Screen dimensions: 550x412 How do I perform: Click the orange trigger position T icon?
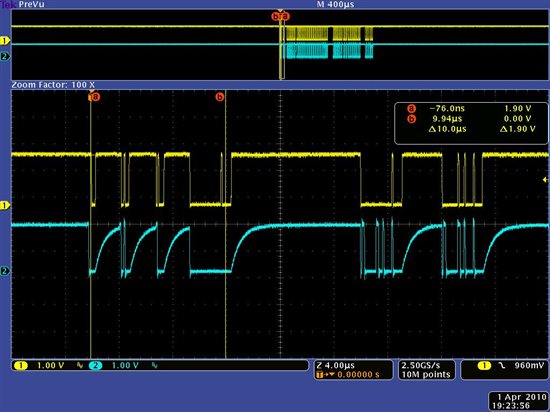coord(319,375)
